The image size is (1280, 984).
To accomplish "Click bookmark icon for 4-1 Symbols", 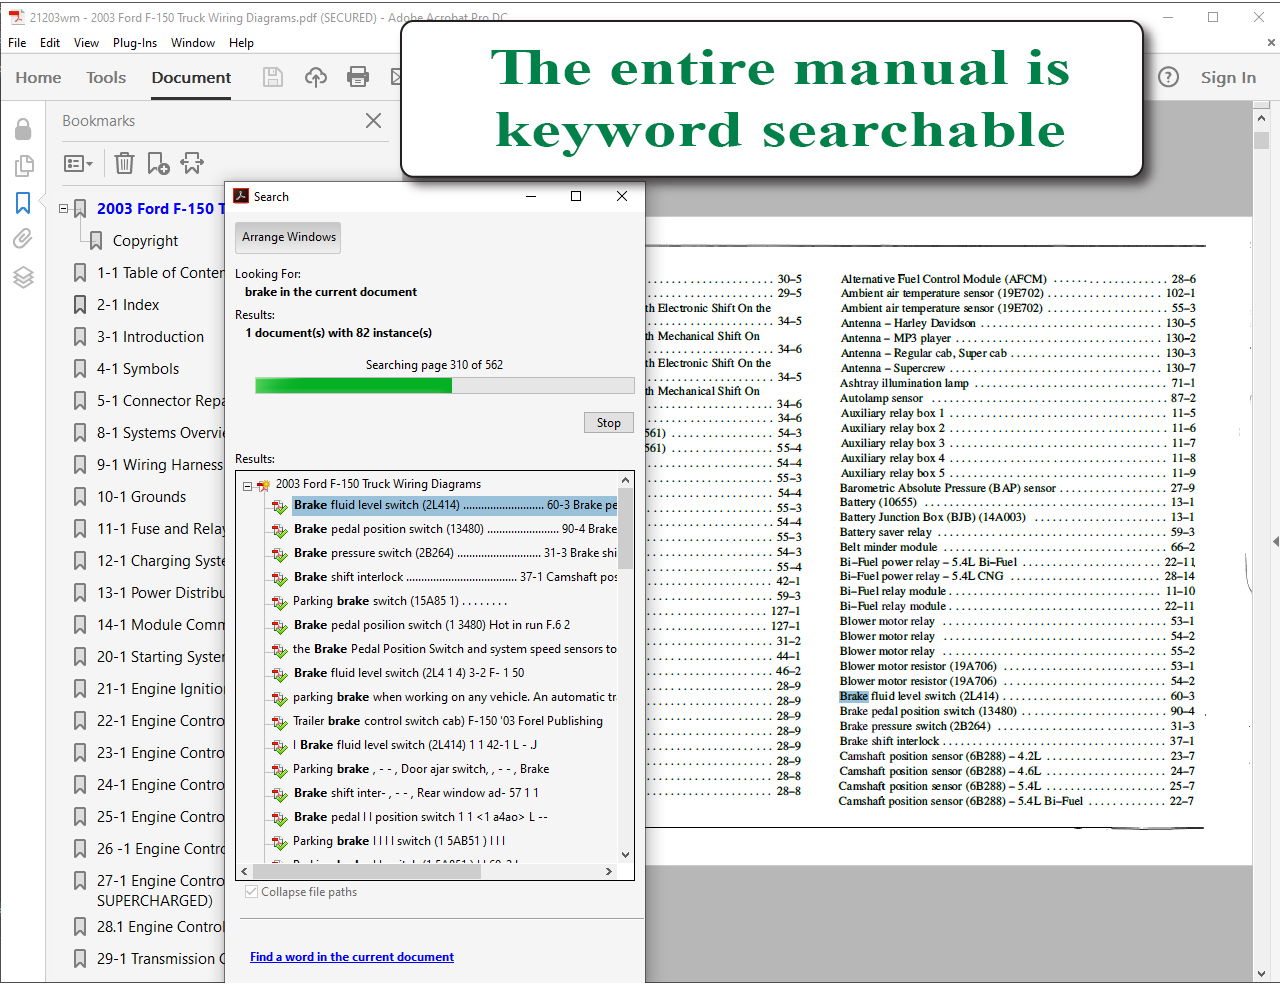I will 80,369.
